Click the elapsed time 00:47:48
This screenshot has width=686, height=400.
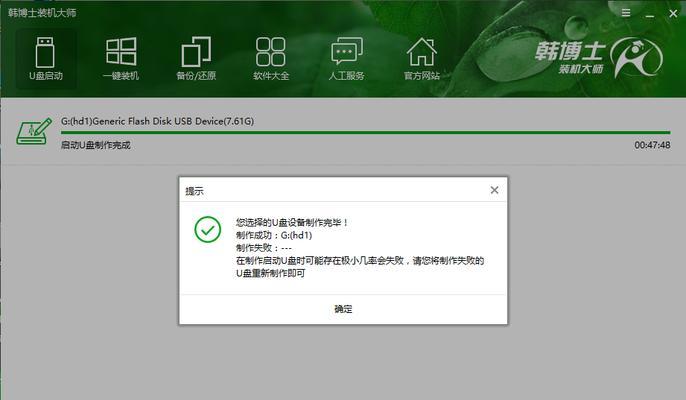(652, 145)
